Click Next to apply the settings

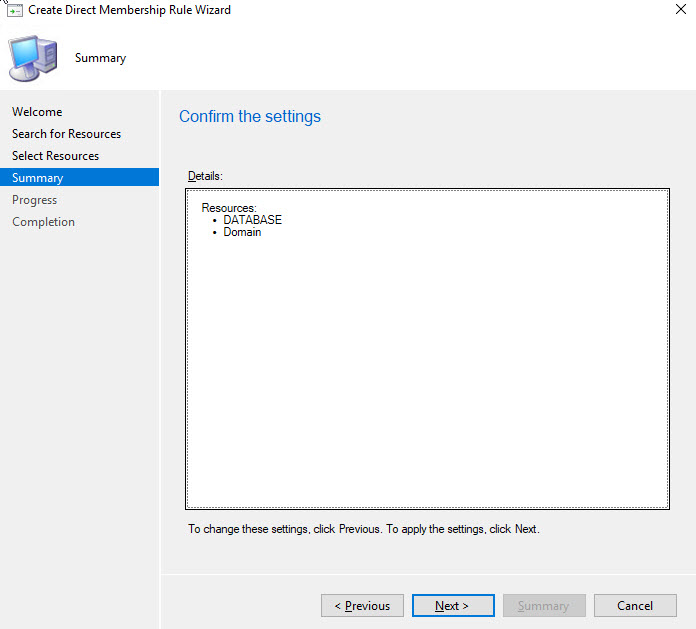pos(453,606)
